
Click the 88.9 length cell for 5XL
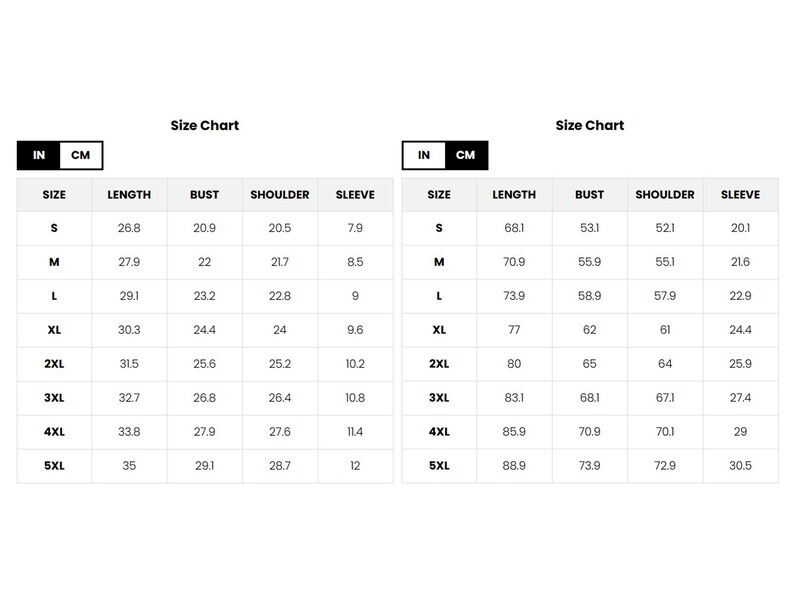514,466
